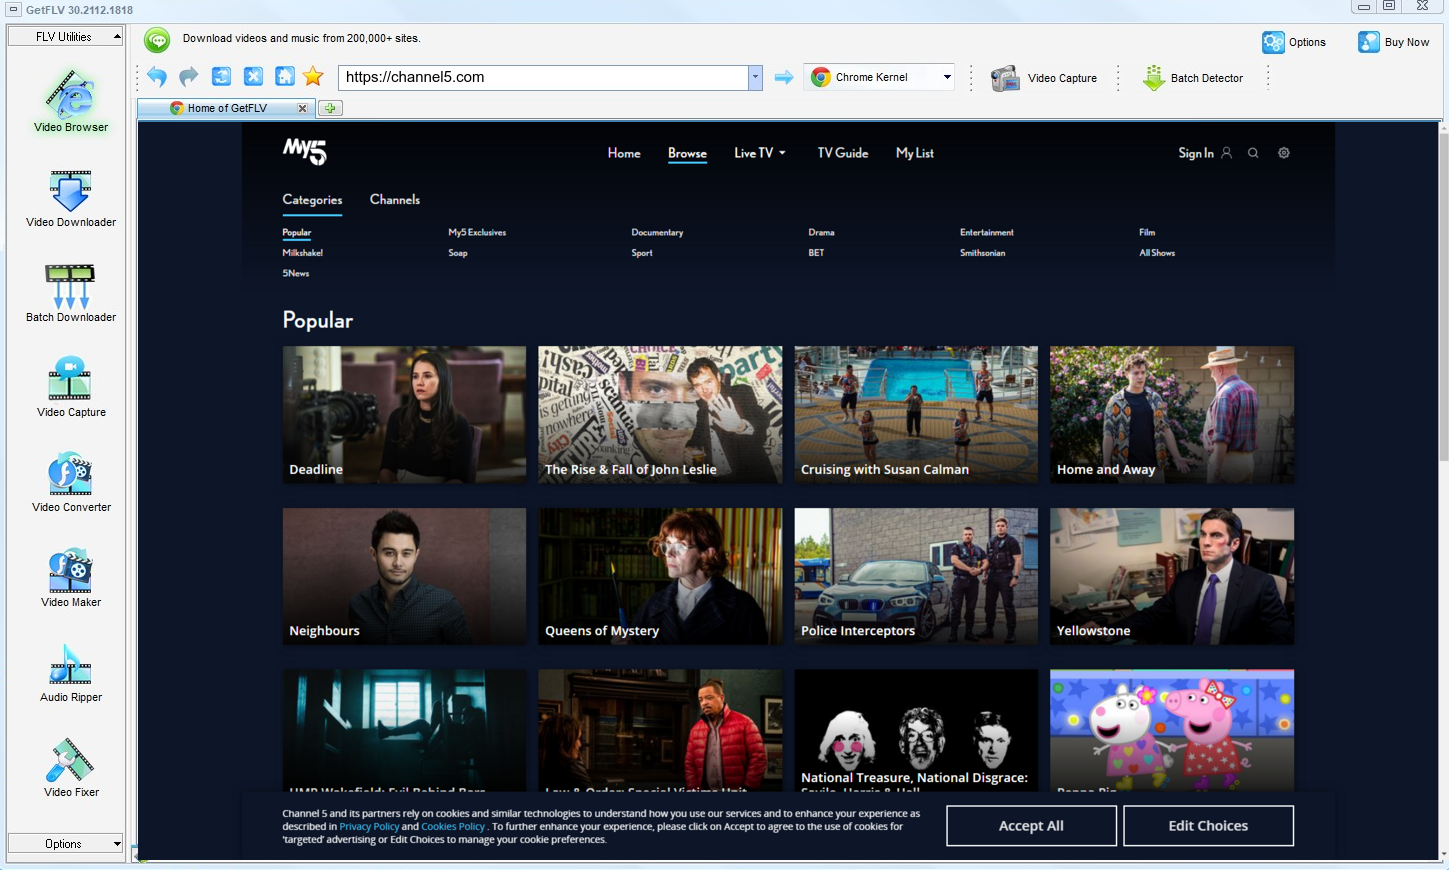1449x870 pixels.
Task: Open the My5 search icon
Action: click(1253, 153)
